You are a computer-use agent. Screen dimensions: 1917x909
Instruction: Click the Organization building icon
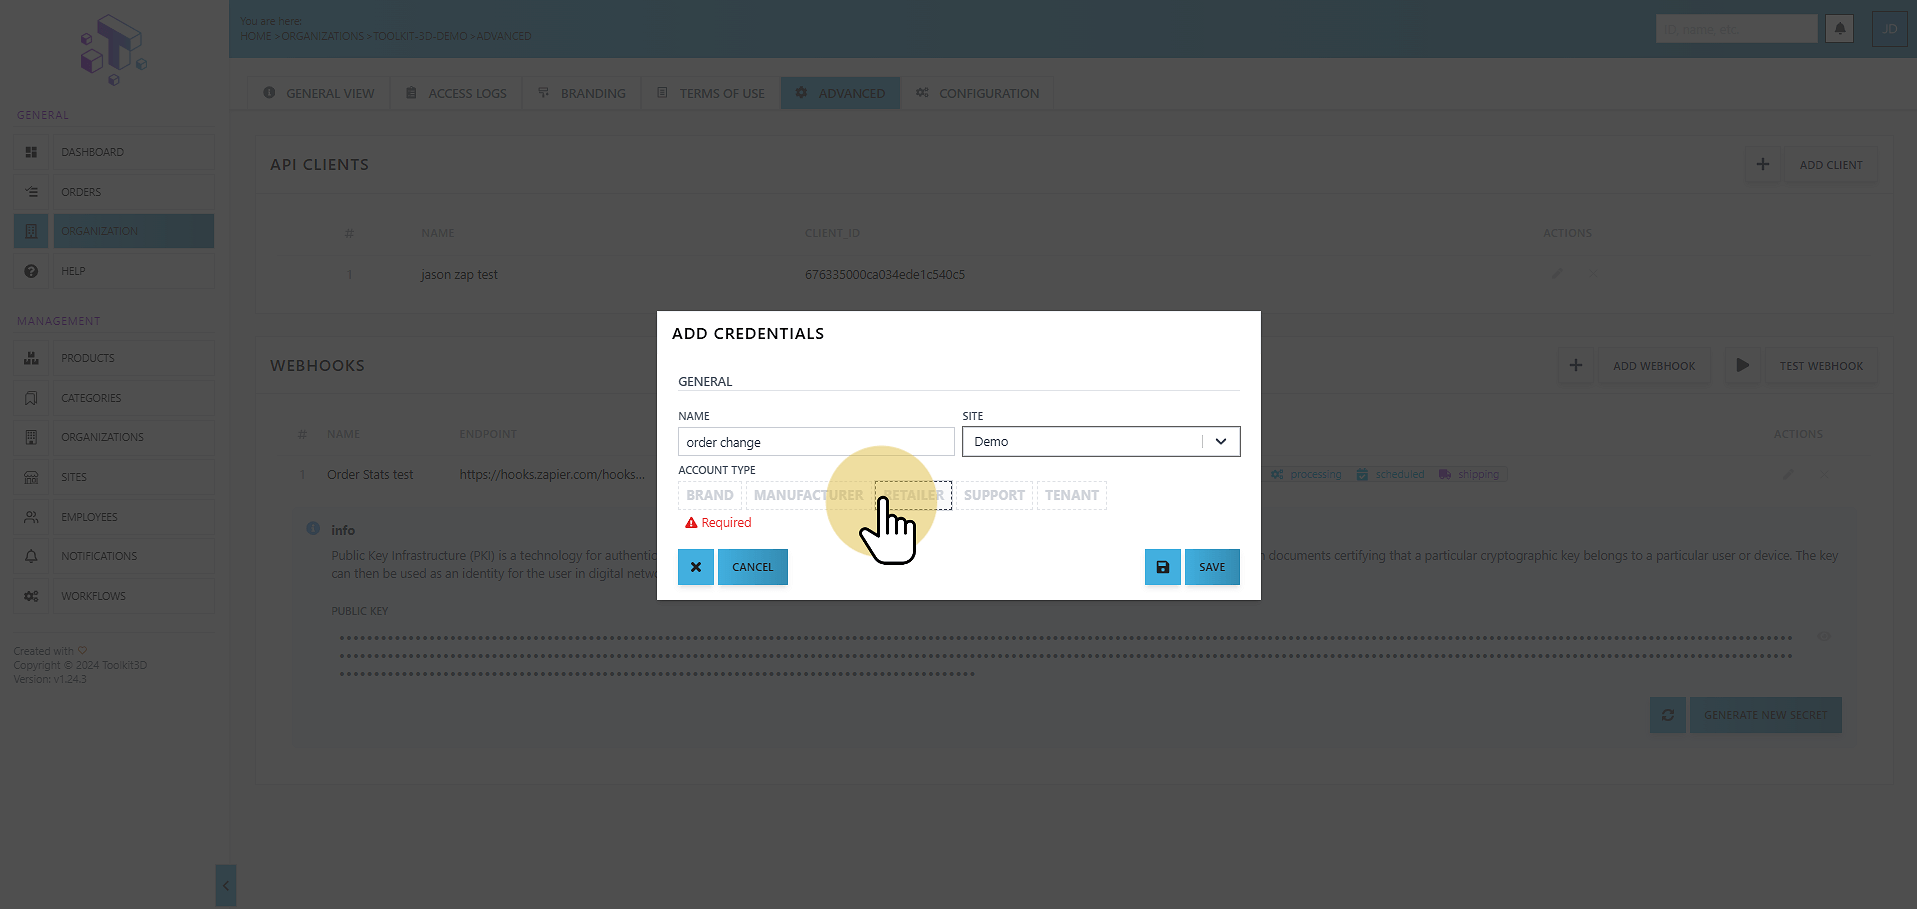pos(31,231)
